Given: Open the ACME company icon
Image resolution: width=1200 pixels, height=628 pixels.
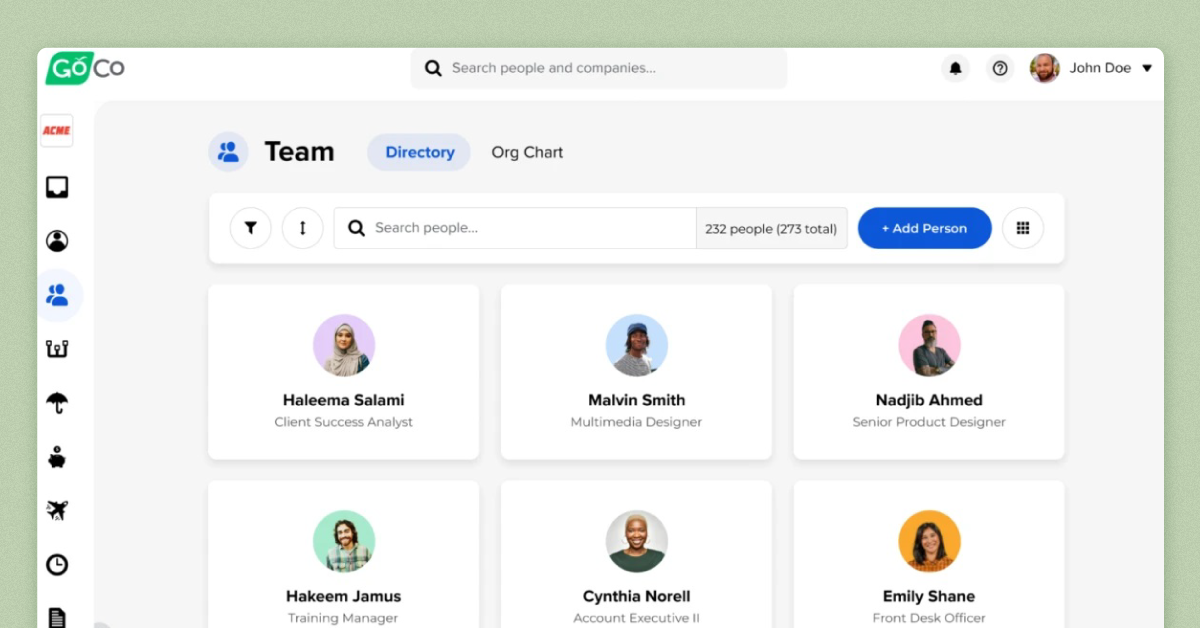Looking at the screenshot, I should click(x=57, y=131).
